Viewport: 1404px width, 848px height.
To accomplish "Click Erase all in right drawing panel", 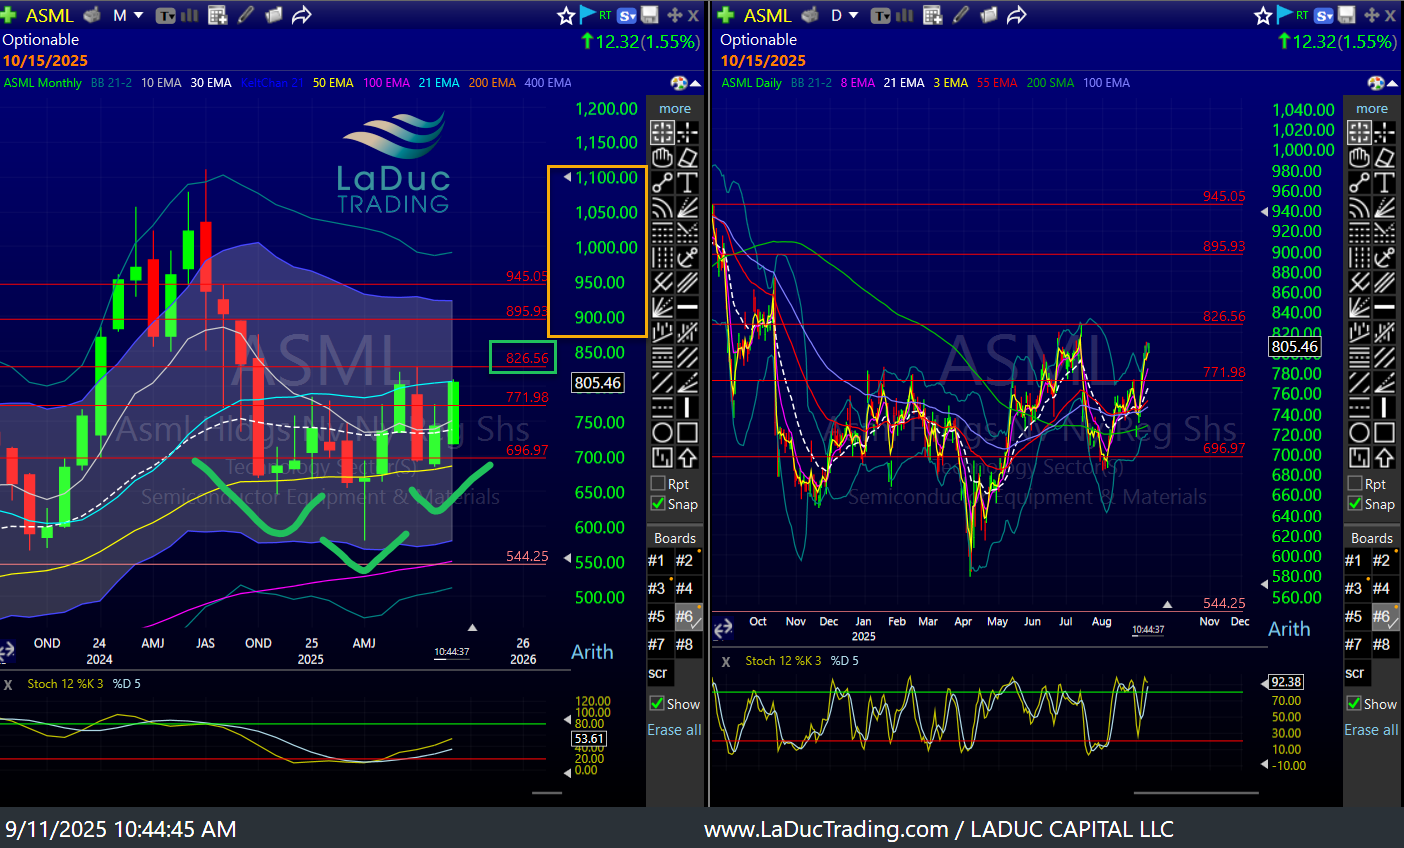I will (x=1371, y=730).
